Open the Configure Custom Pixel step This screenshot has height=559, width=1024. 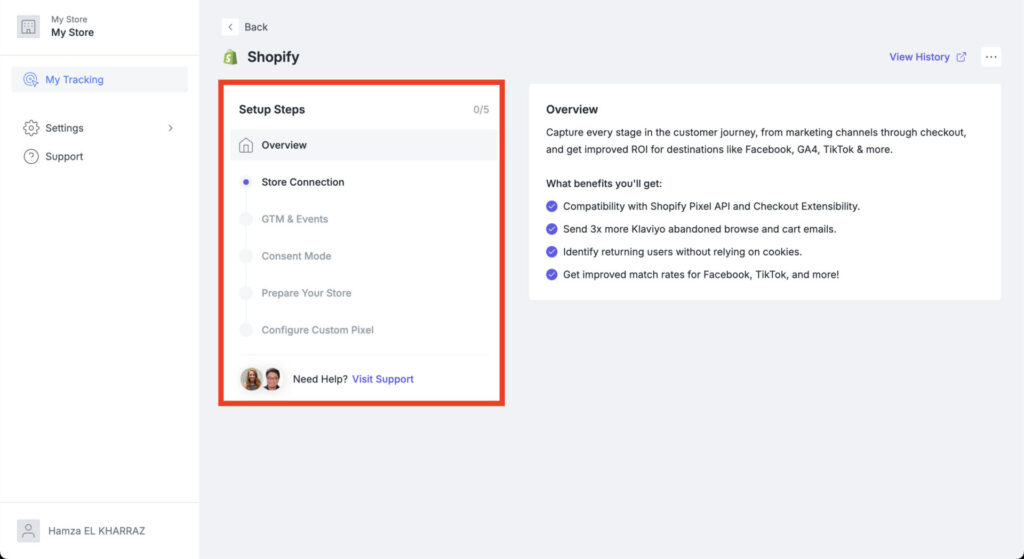pos(317,330)
